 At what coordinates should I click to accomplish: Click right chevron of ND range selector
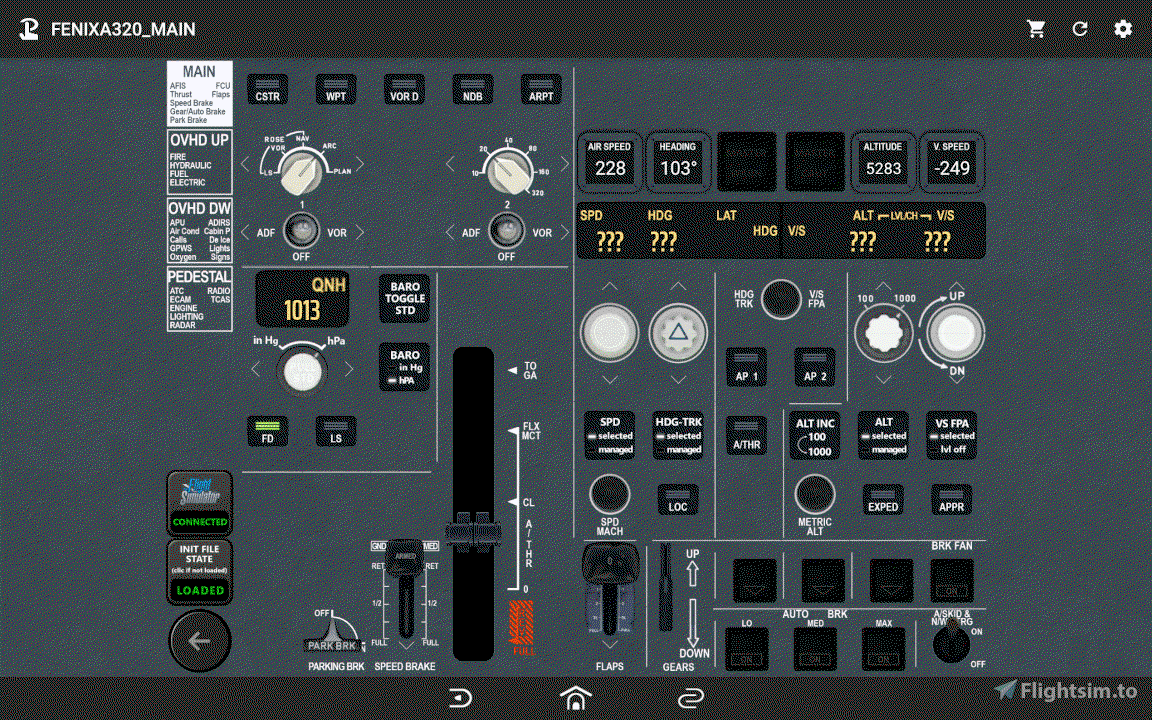(x=564, y=164)
